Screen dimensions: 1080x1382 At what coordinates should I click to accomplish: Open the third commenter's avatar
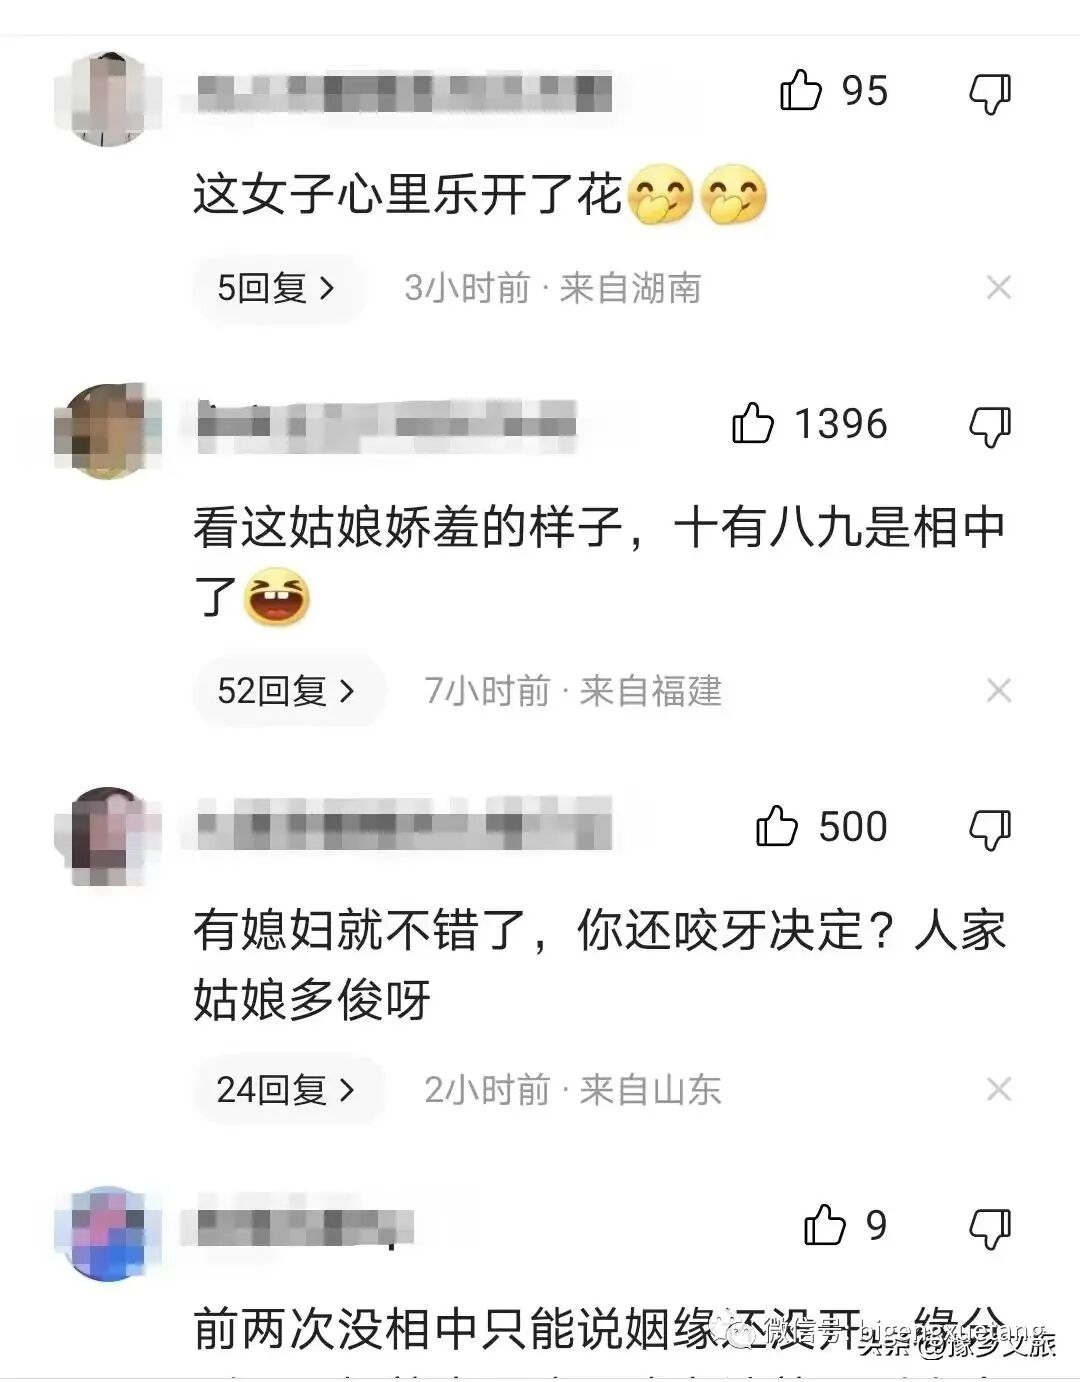click(x=108, y=836)
